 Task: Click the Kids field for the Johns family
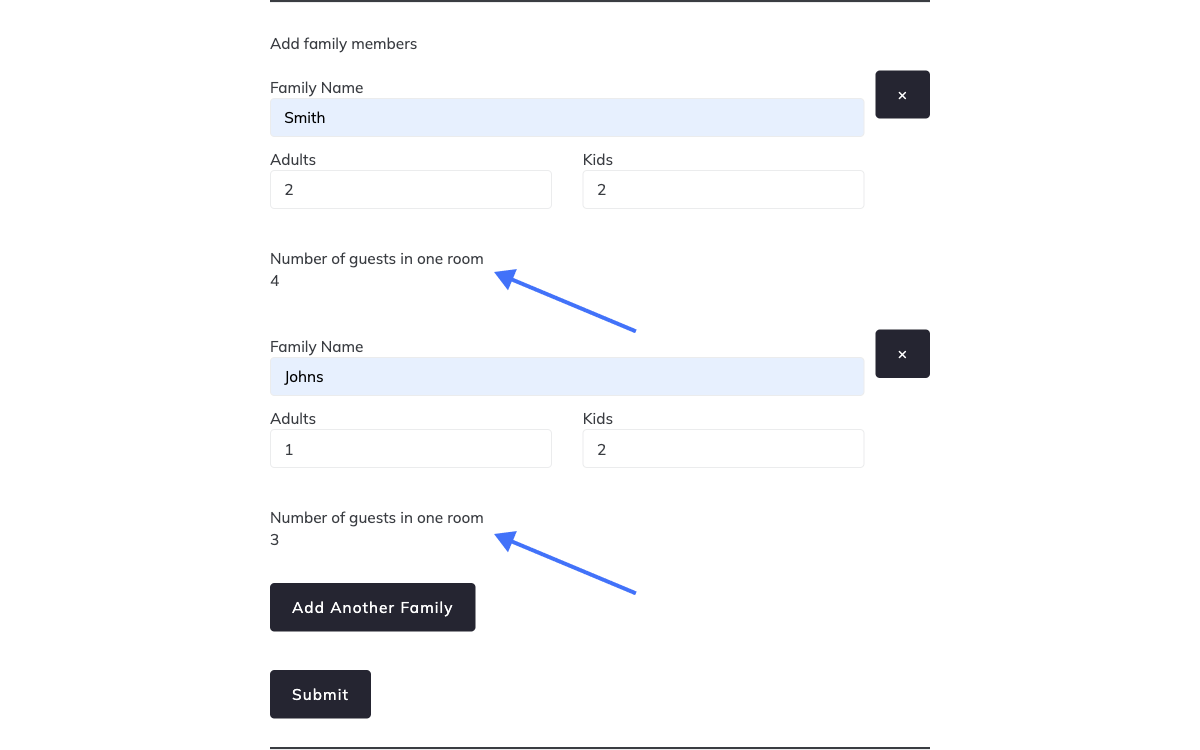[723, 448]
